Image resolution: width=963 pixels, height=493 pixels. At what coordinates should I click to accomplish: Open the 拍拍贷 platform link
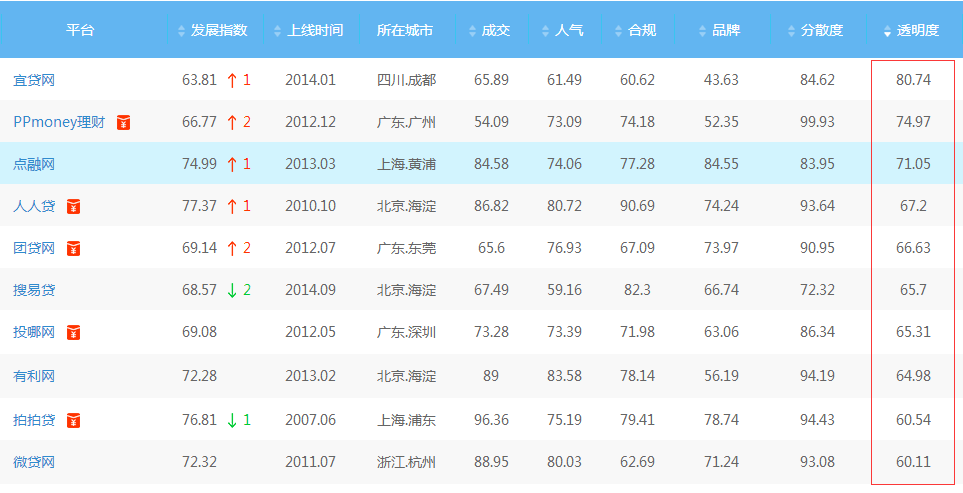(34, 420)
